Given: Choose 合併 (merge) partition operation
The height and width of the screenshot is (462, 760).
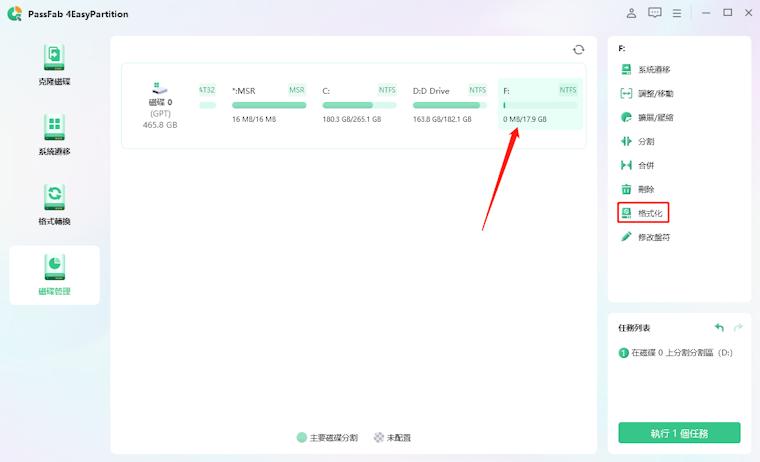Looking at the screenshot, I should [637, 165].
